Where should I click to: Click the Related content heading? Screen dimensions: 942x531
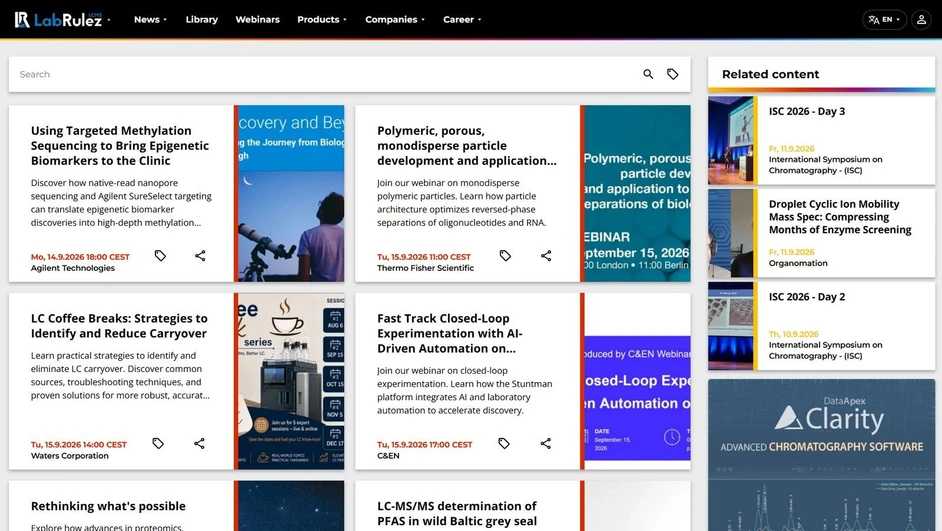point(770,74)
